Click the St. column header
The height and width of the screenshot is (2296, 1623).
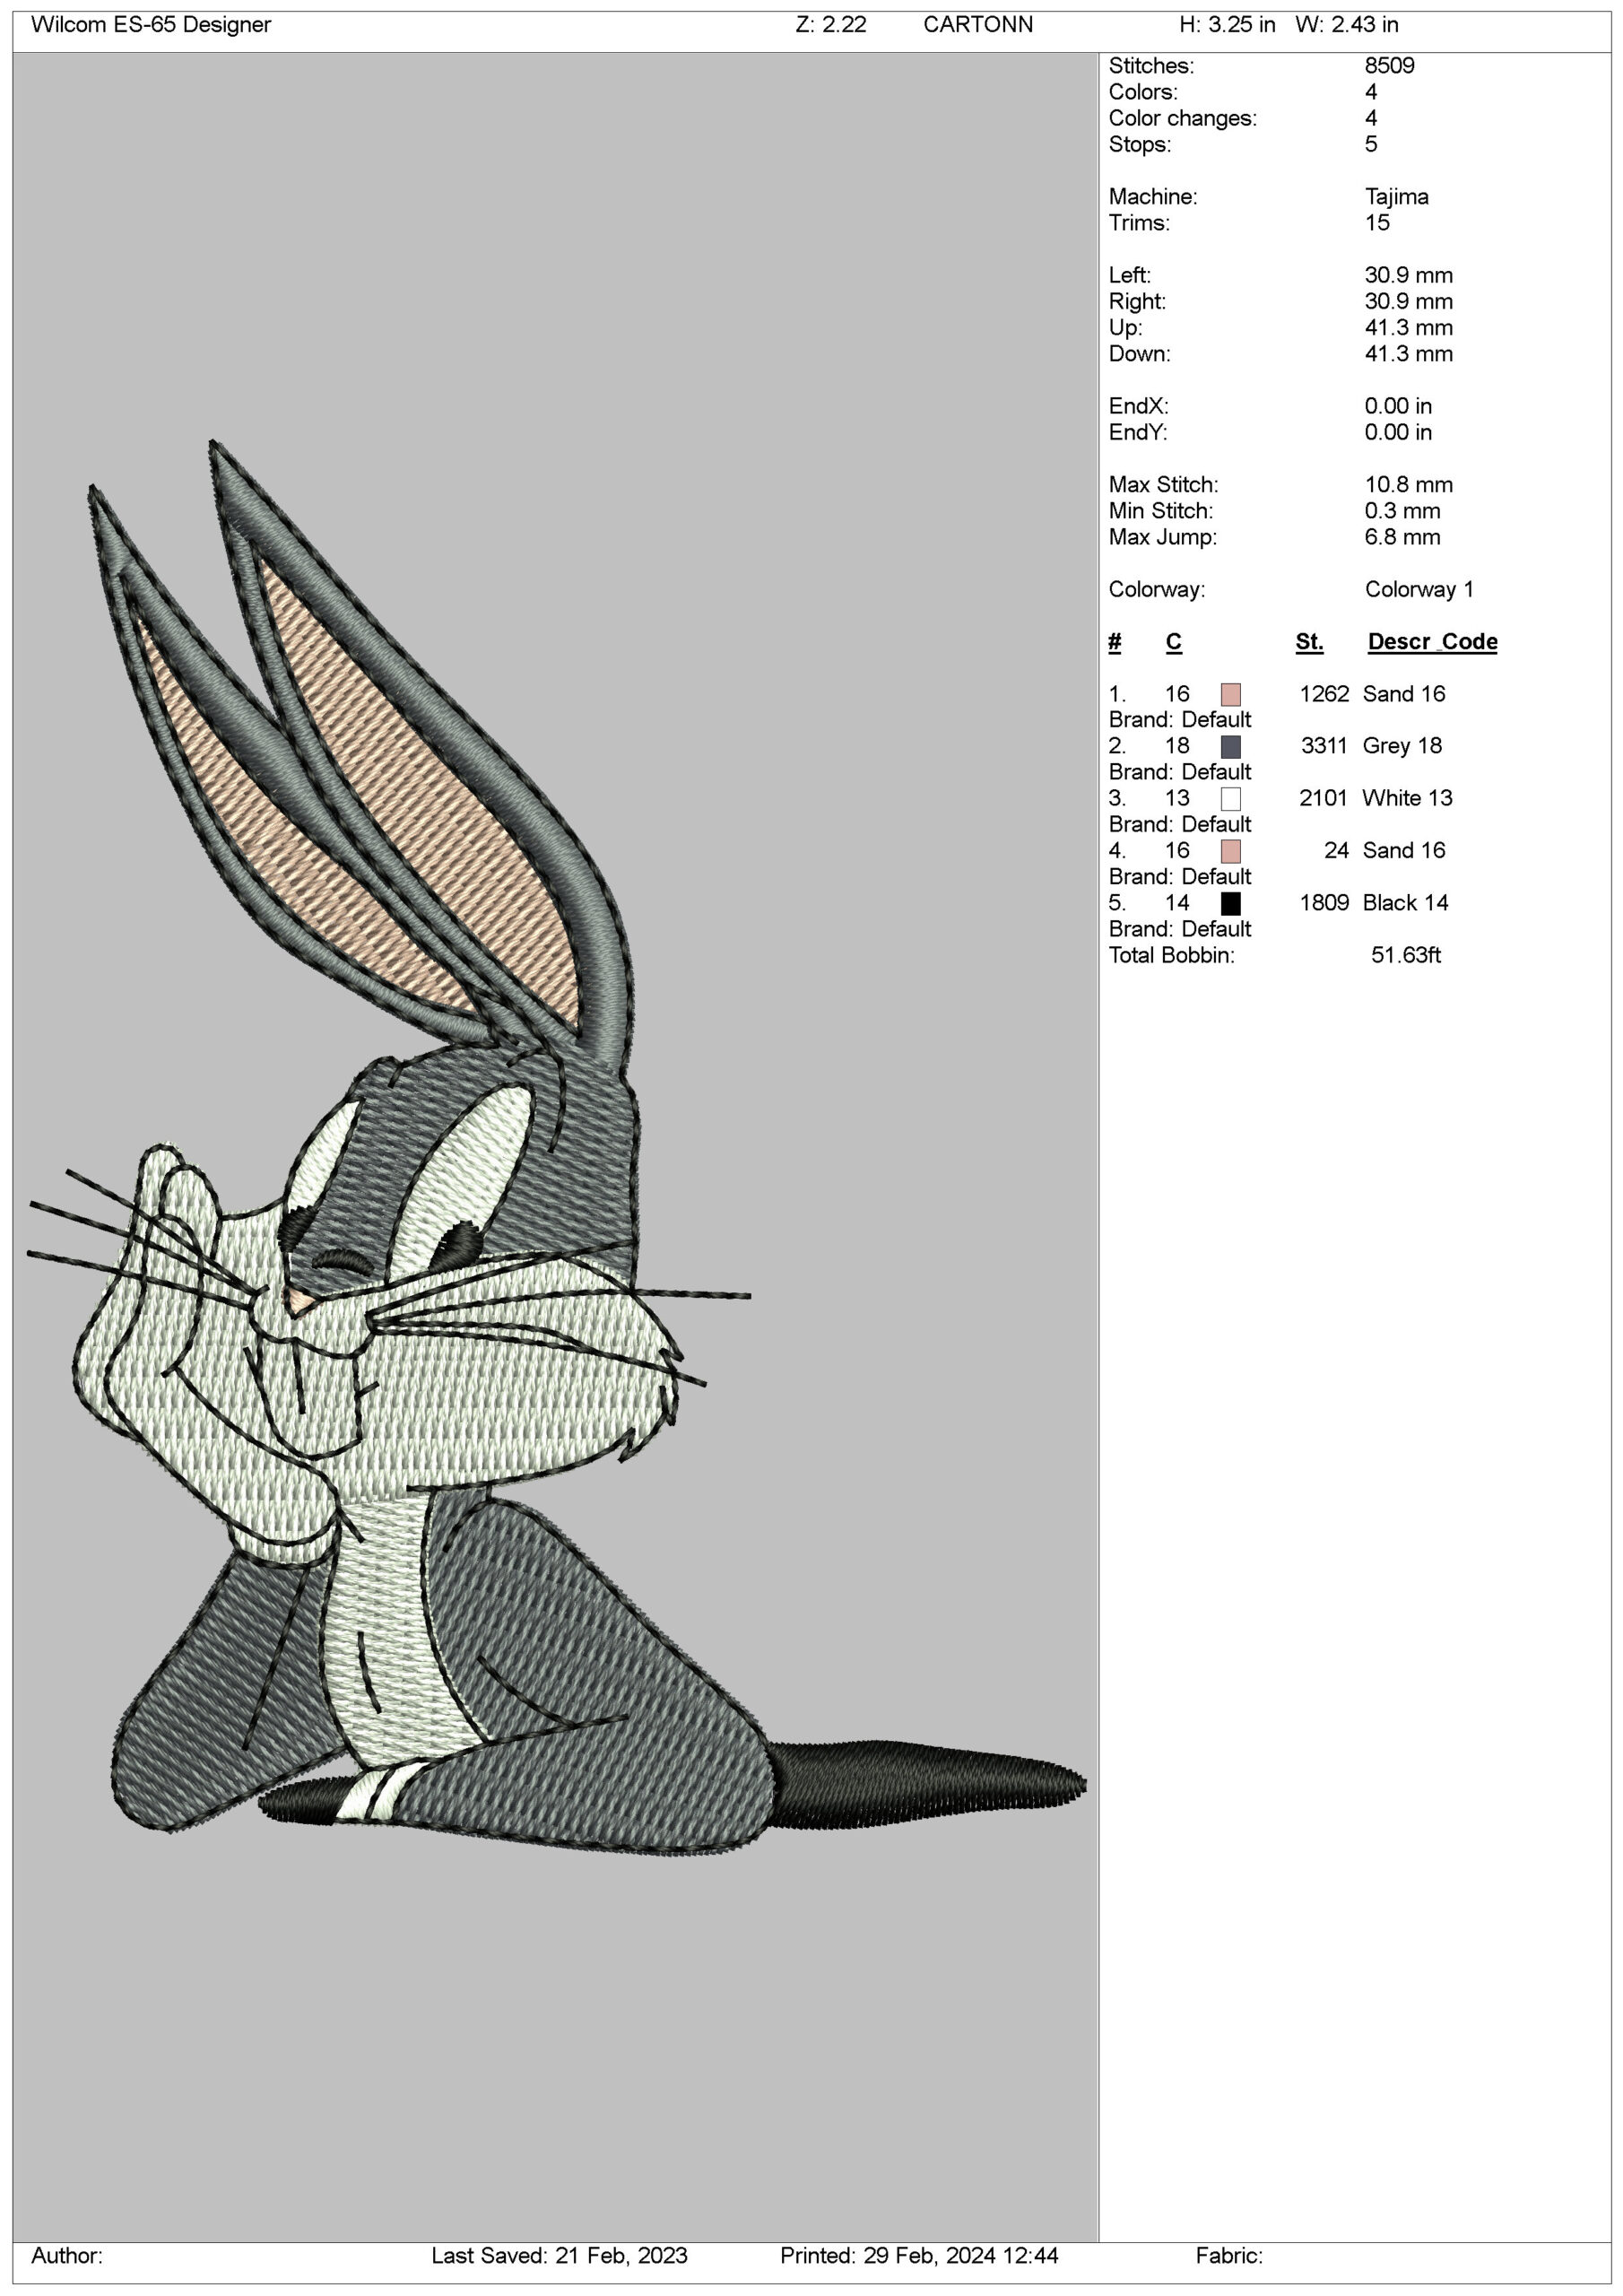pos(1308,642)
